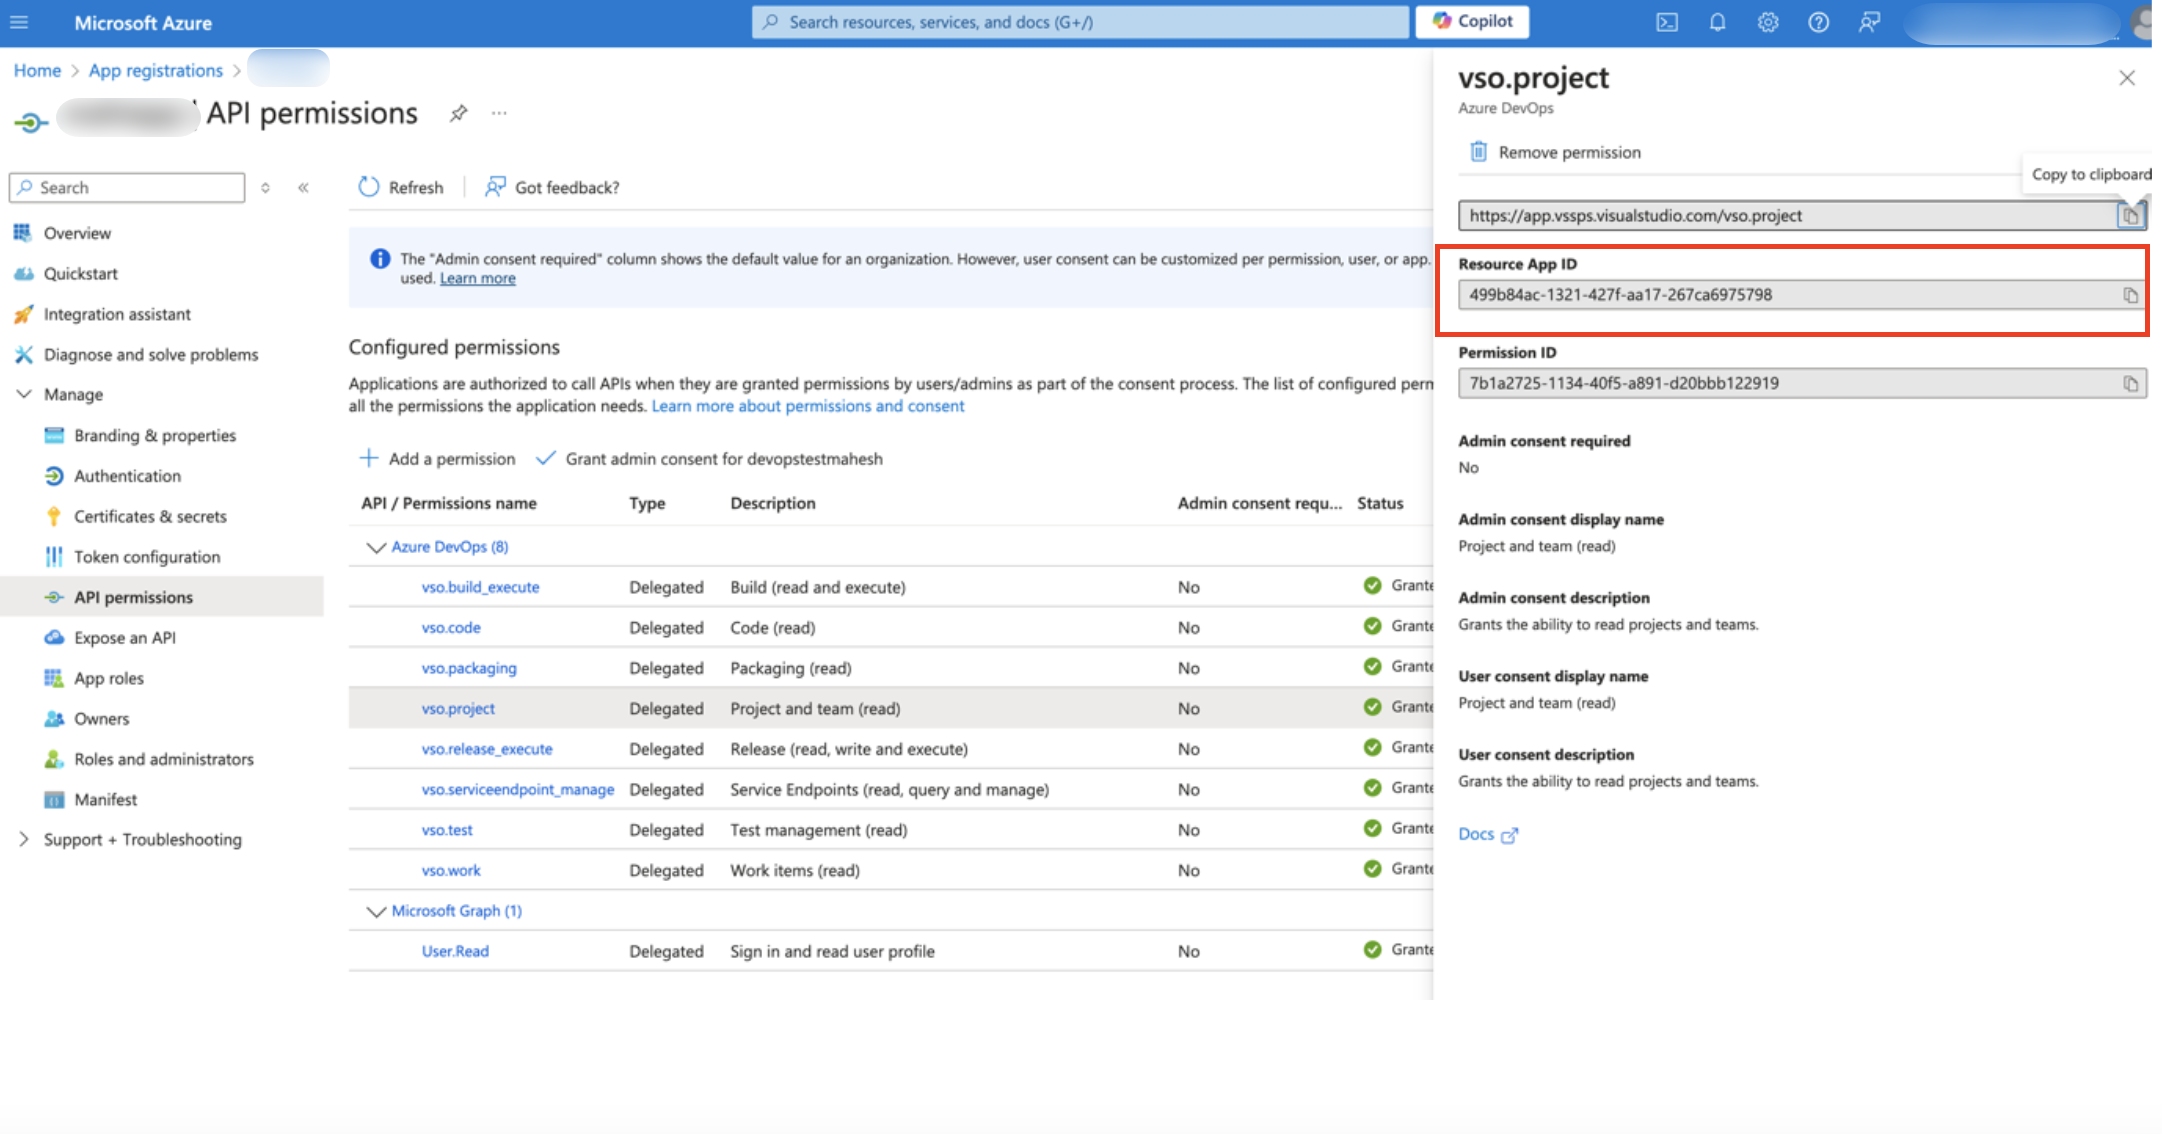This screenshot has width=2162, height=1134.
Task: Open Expose an API
Action: [124, 637]
